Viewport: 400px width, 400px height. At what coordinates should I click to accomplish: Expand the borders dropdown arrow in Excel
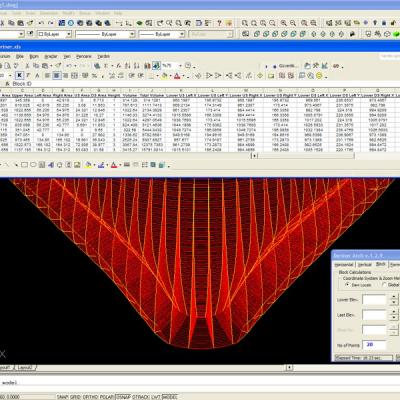(x=157, y=76)
